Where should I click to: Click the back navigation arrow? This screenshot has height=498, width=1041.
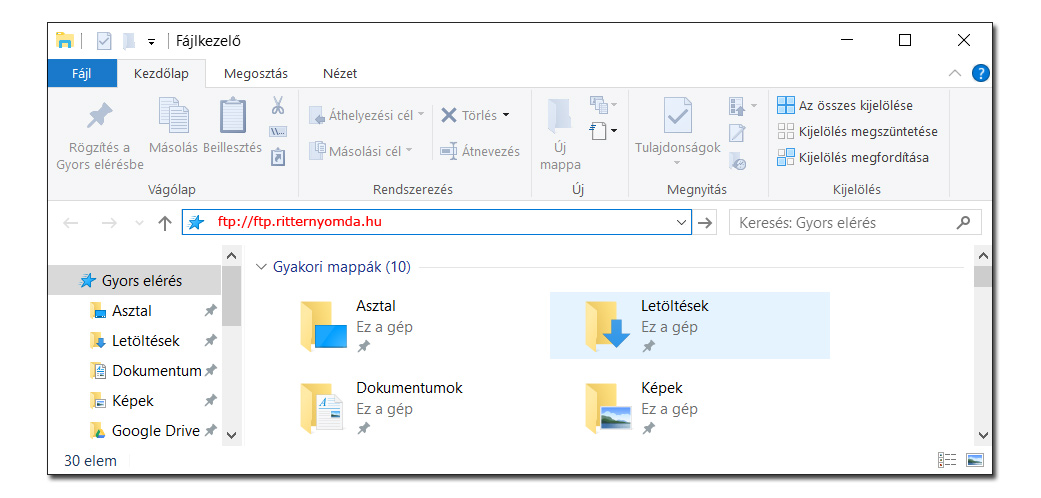click(x=70, y=224)
